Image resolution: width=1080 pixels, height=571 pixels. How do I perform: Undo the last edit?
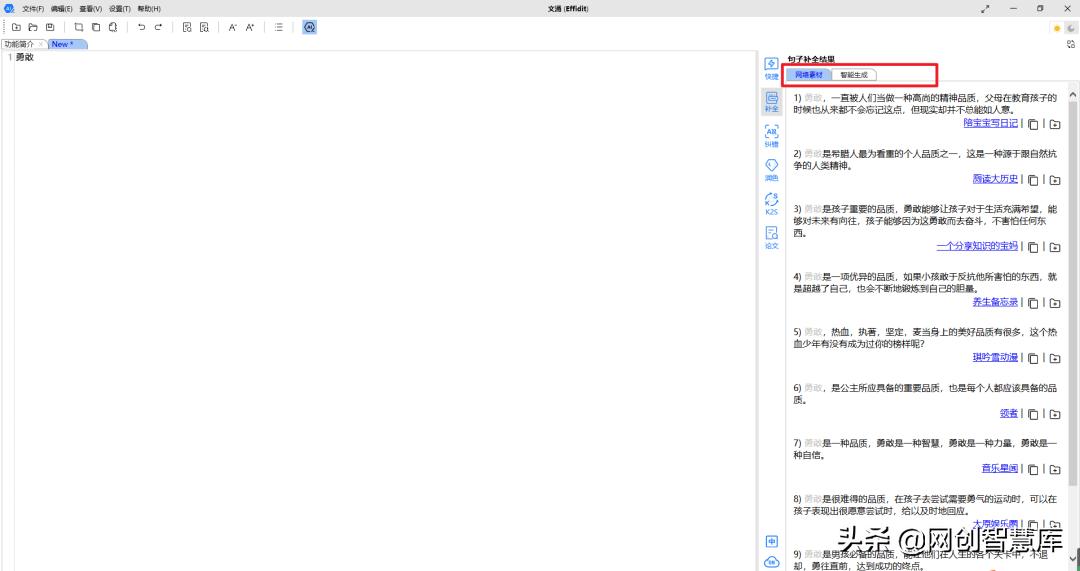click(141, 28)
